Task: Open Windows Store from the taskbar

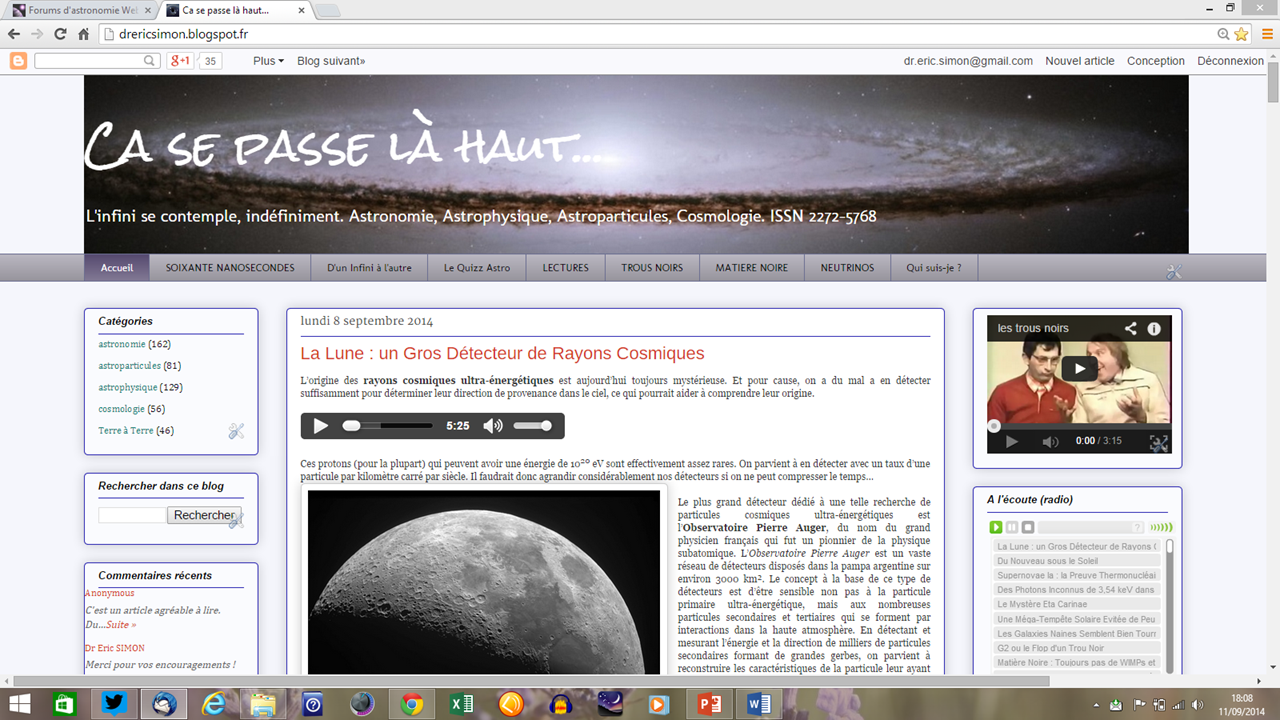Action: pyautogui.click(x=65, y=704)
